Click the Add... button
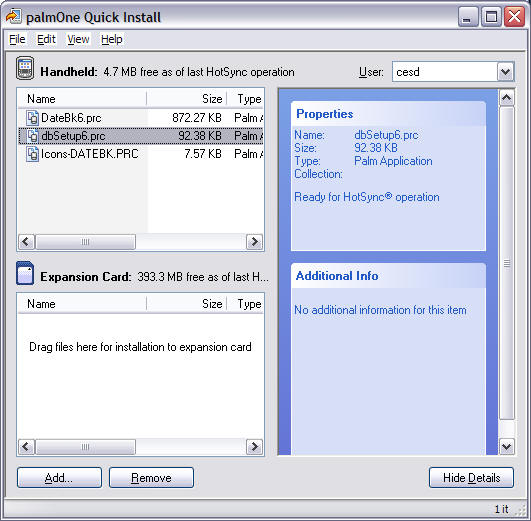 (x=59, y=478)
